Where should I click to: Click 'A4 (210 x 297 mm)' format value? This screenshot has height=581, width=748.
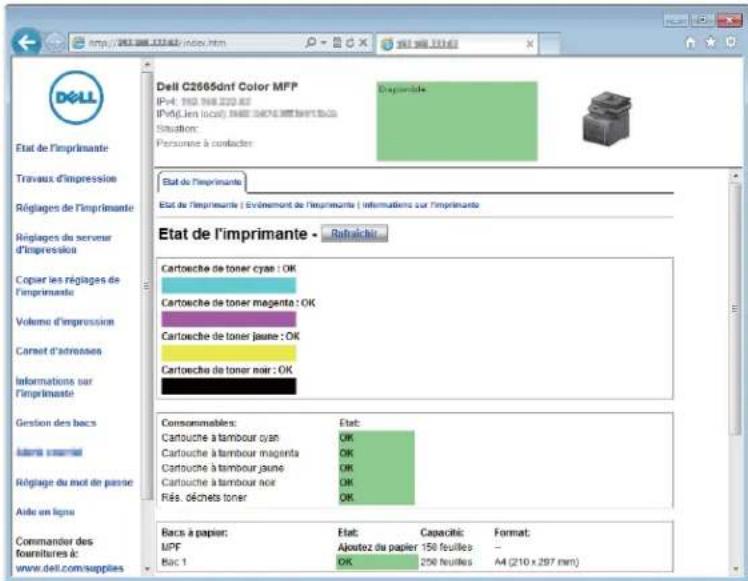[x=536, y=562]
